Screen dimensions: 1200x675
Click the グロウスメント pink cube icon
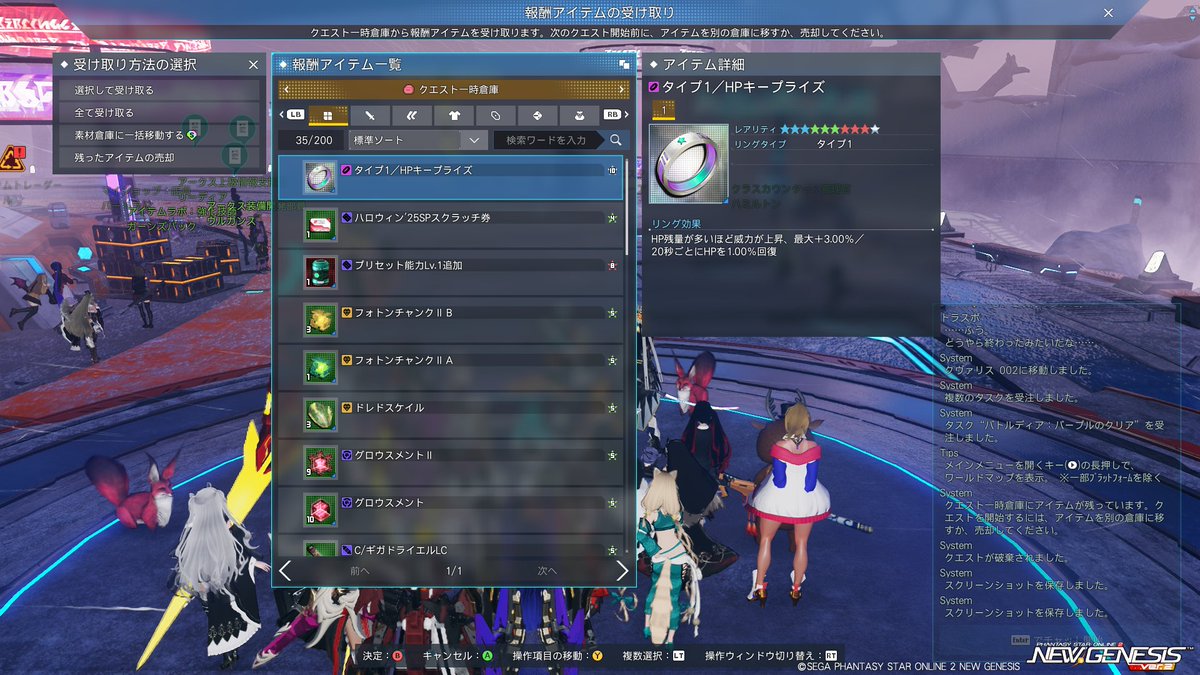tap(320, 510)
